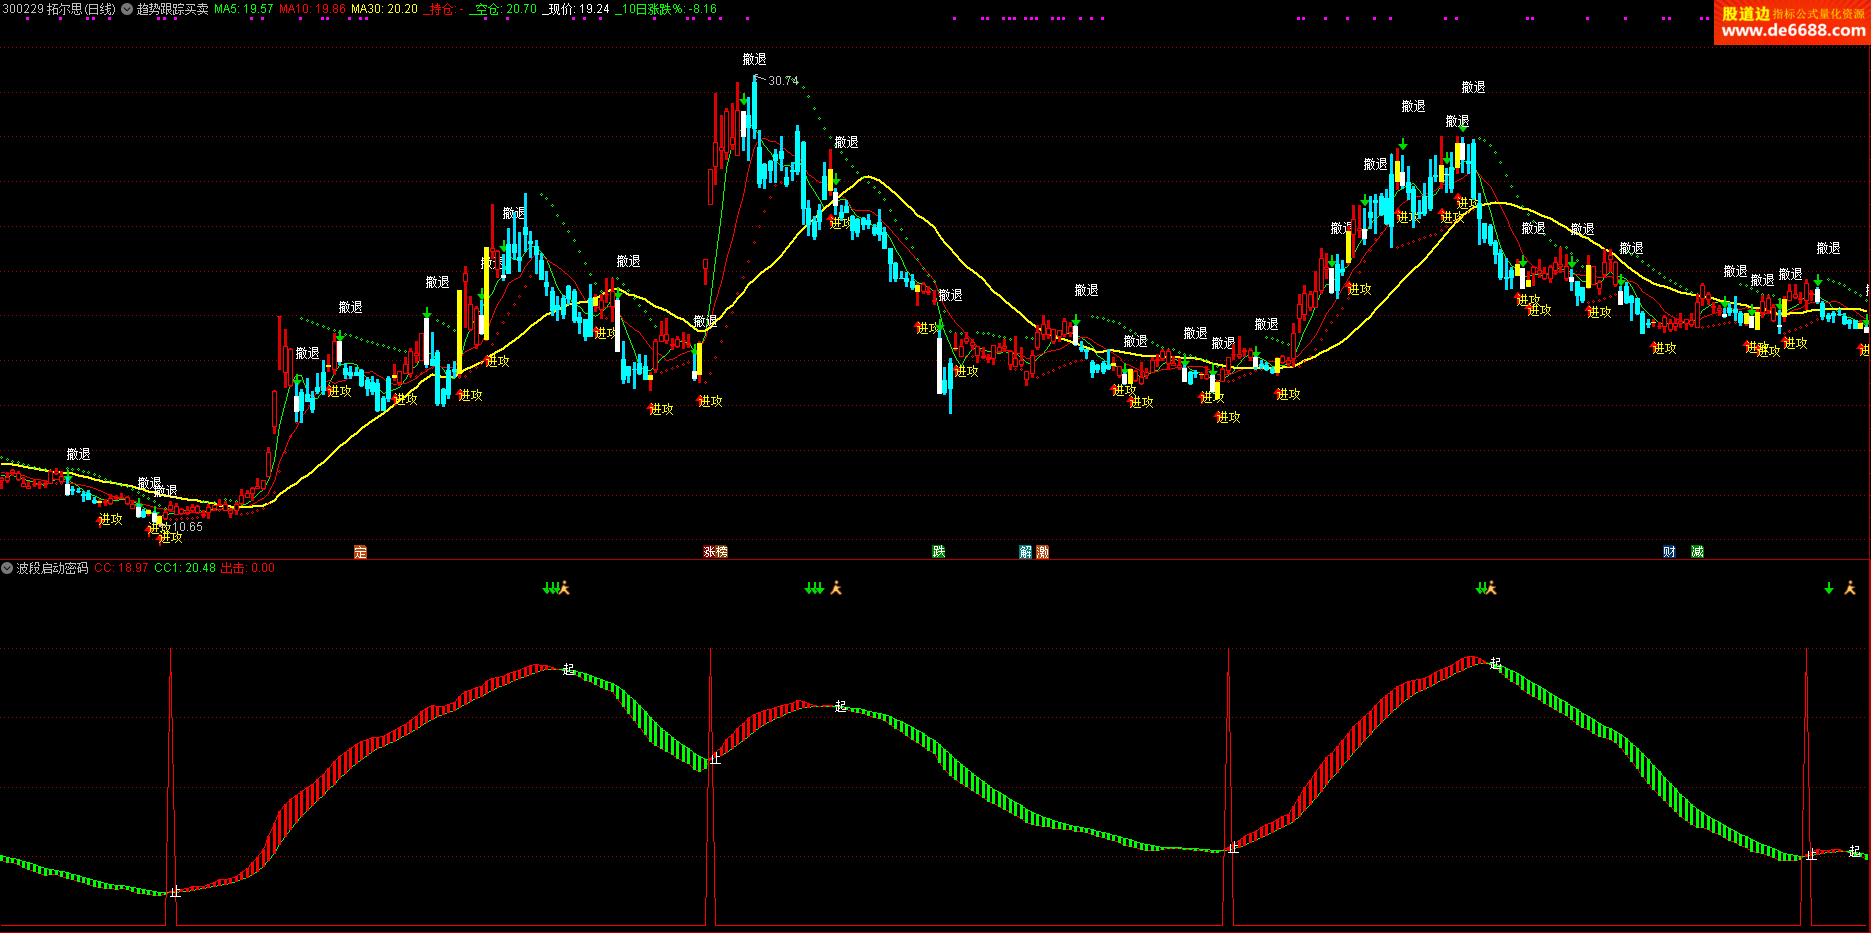This screenshot has width=1871, height=933.
Task: Select the MA10 moving average label
Action: point(312,9)
